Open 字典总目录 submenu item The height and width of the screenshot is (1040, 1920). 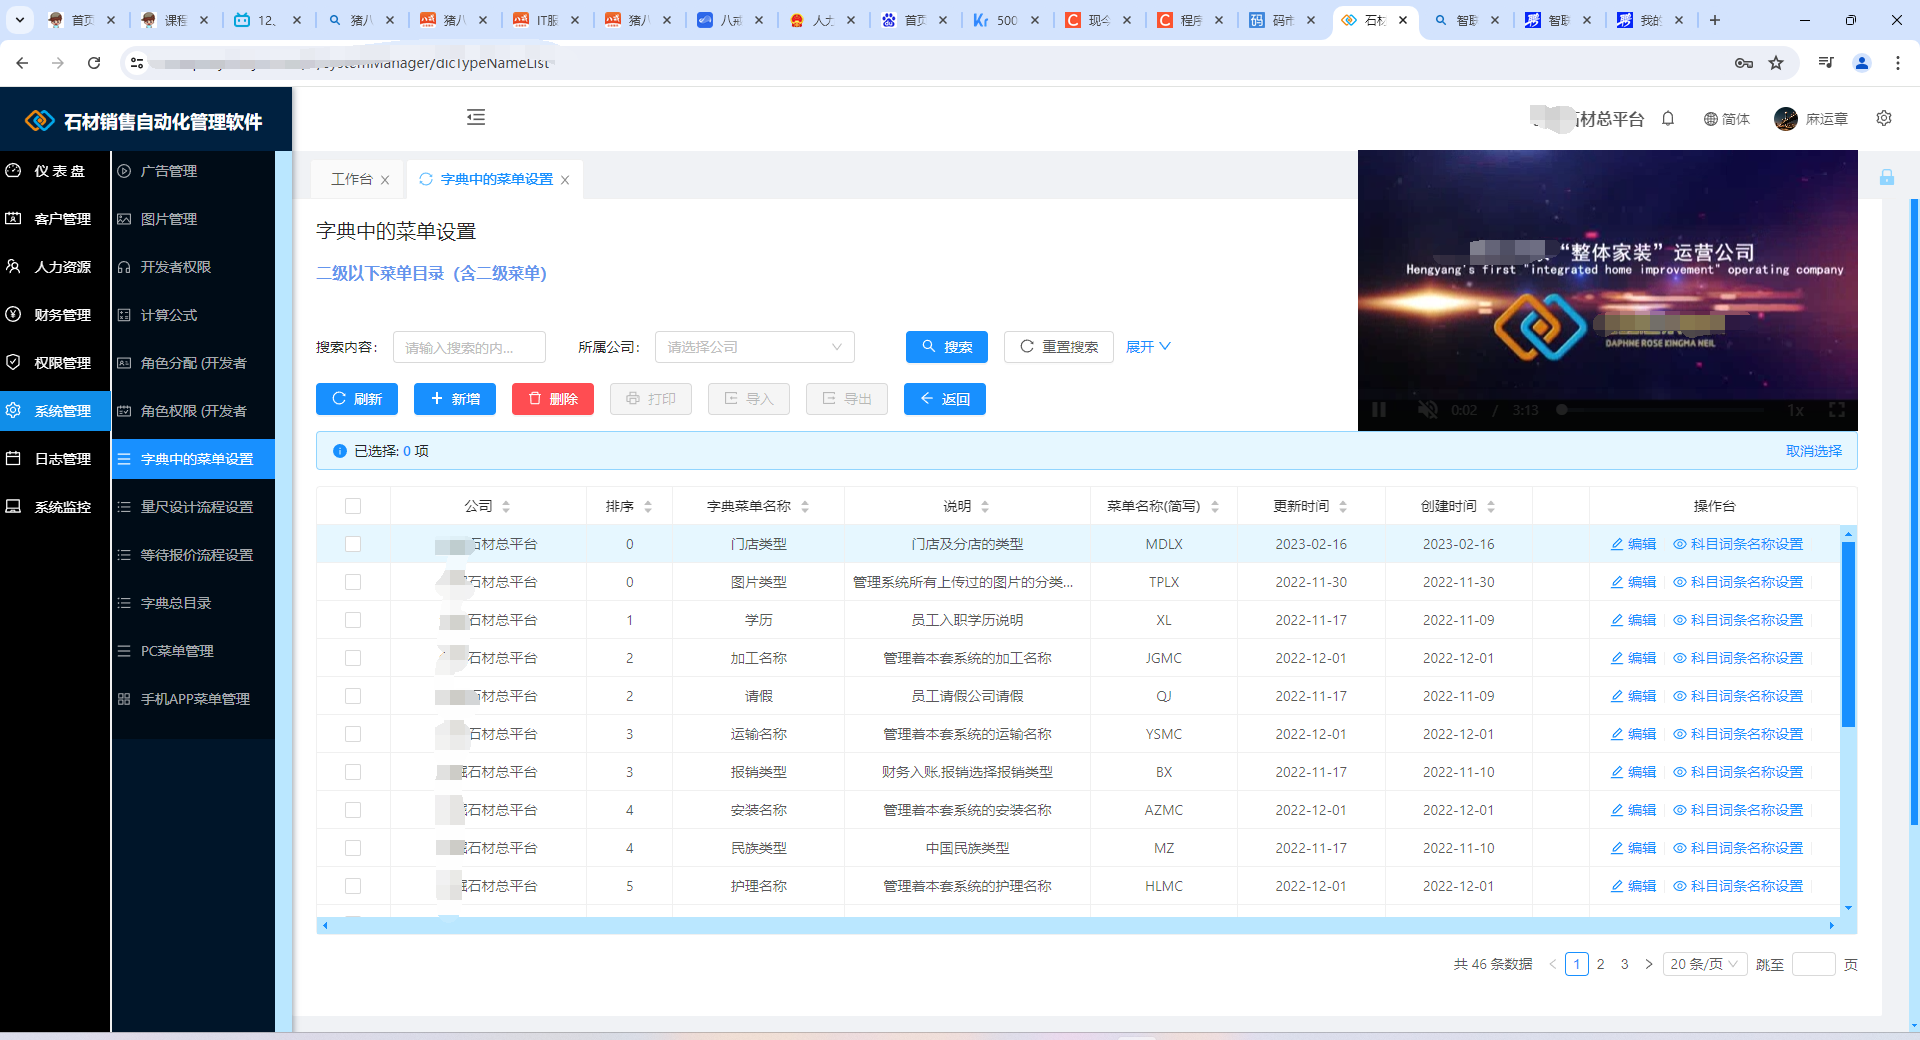tap(193, 603)
